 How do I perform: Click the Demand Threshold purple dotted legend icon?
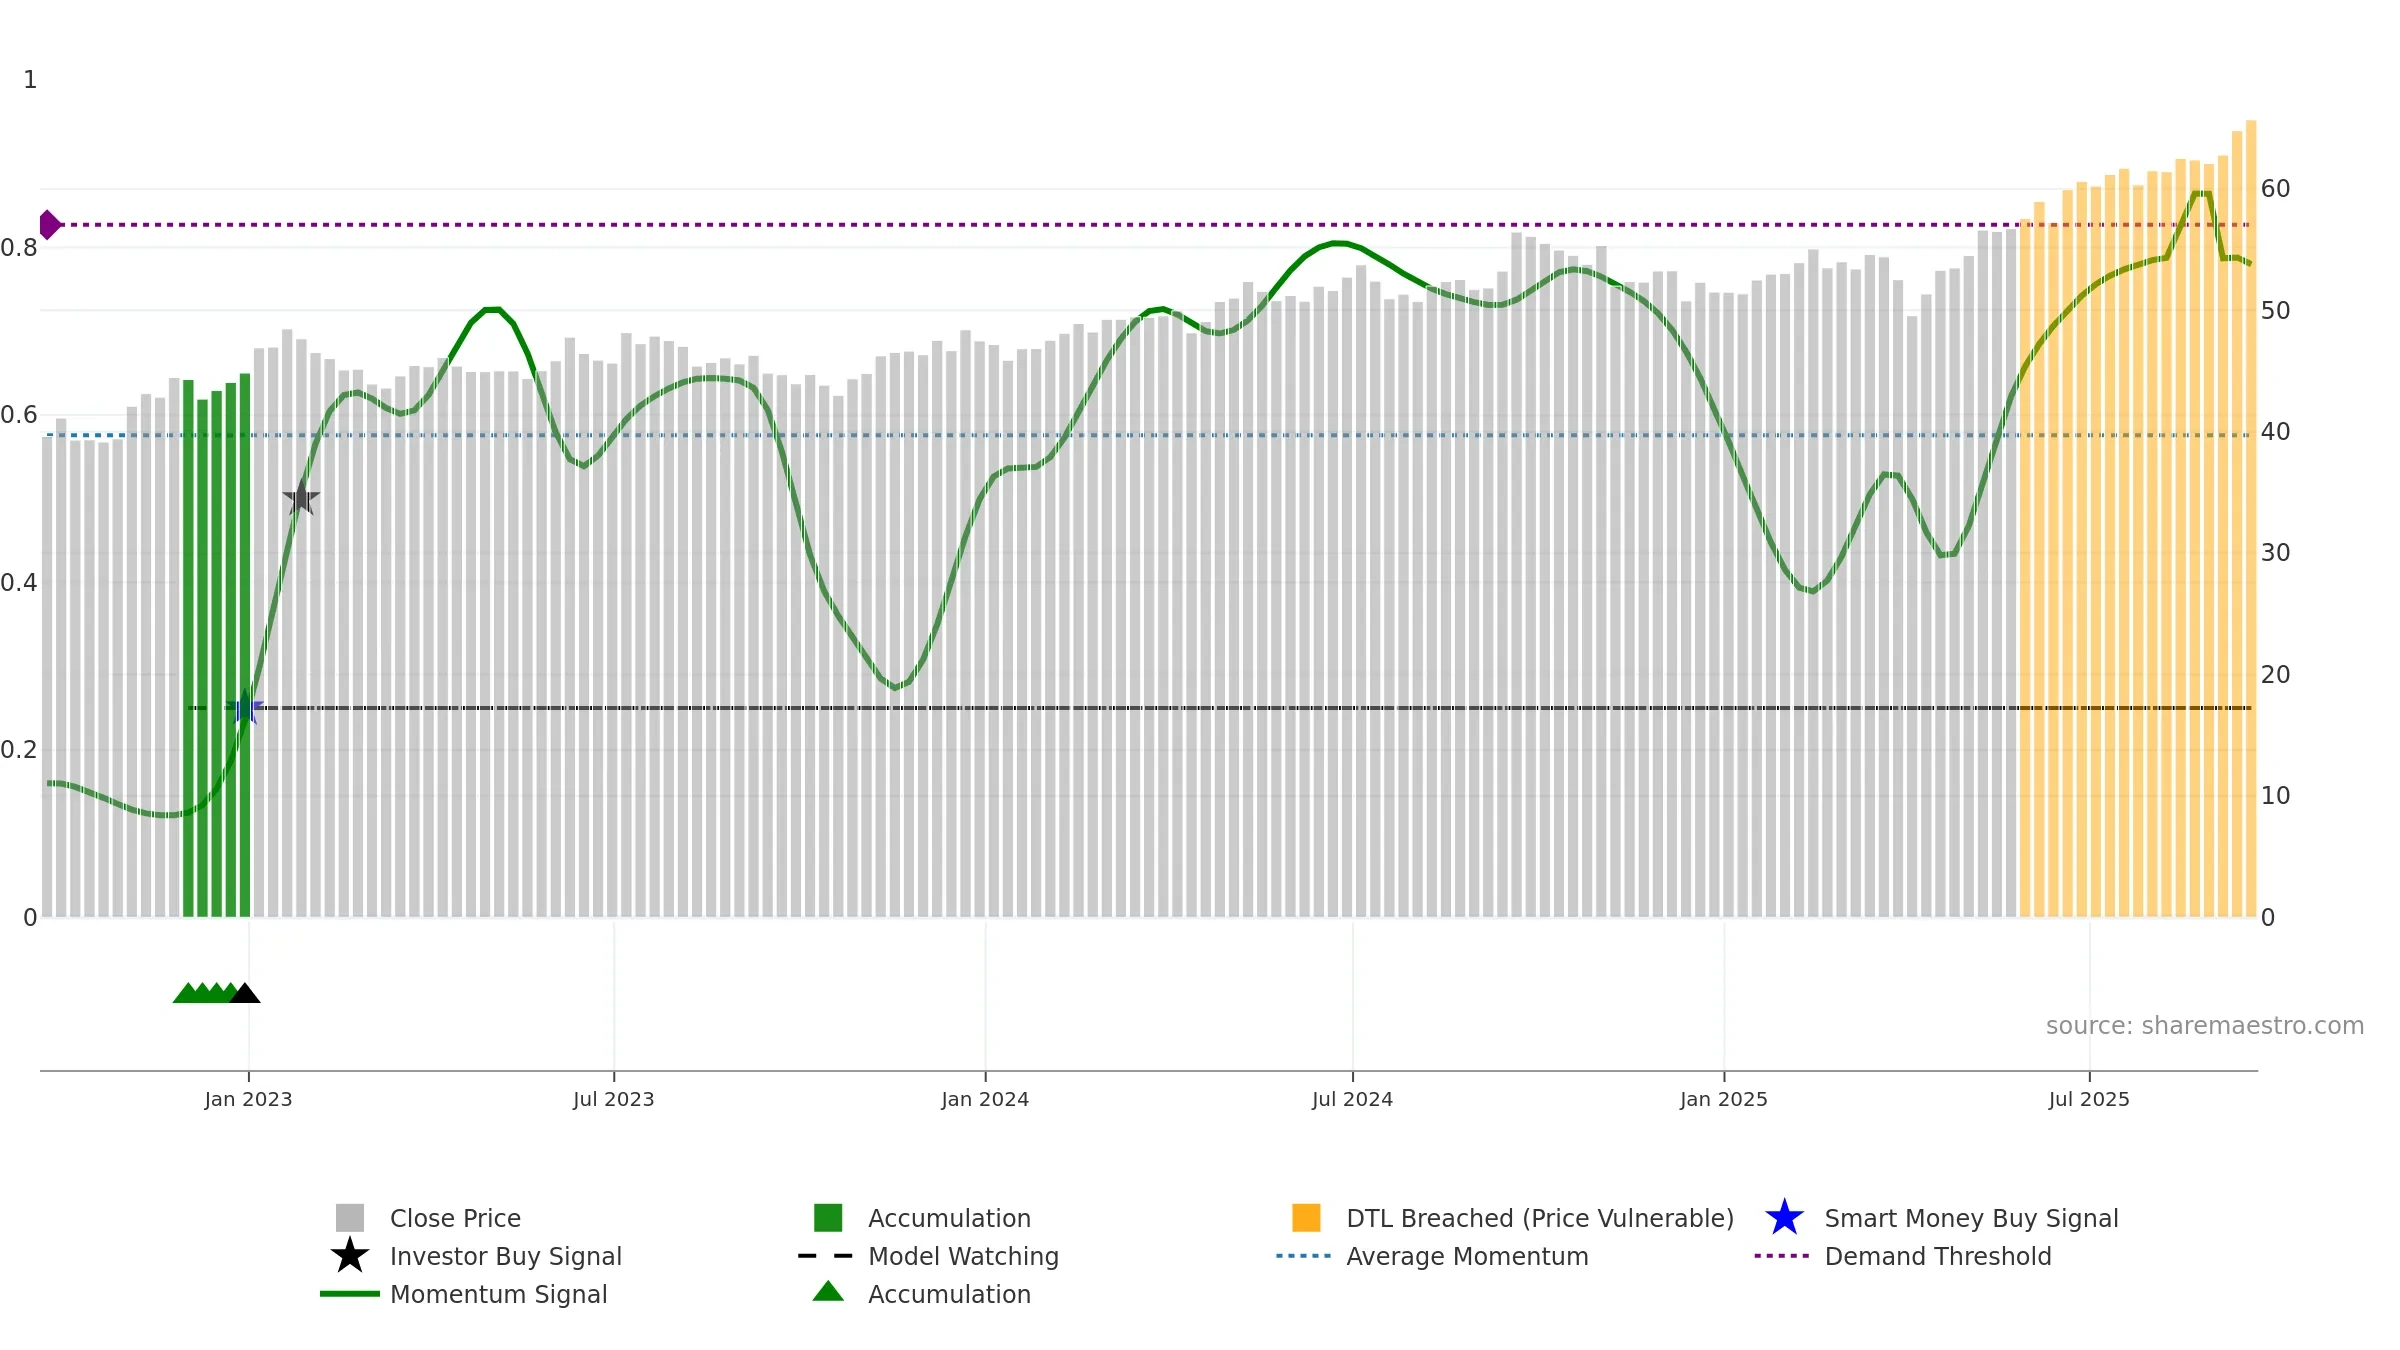click(1782, 1256)
